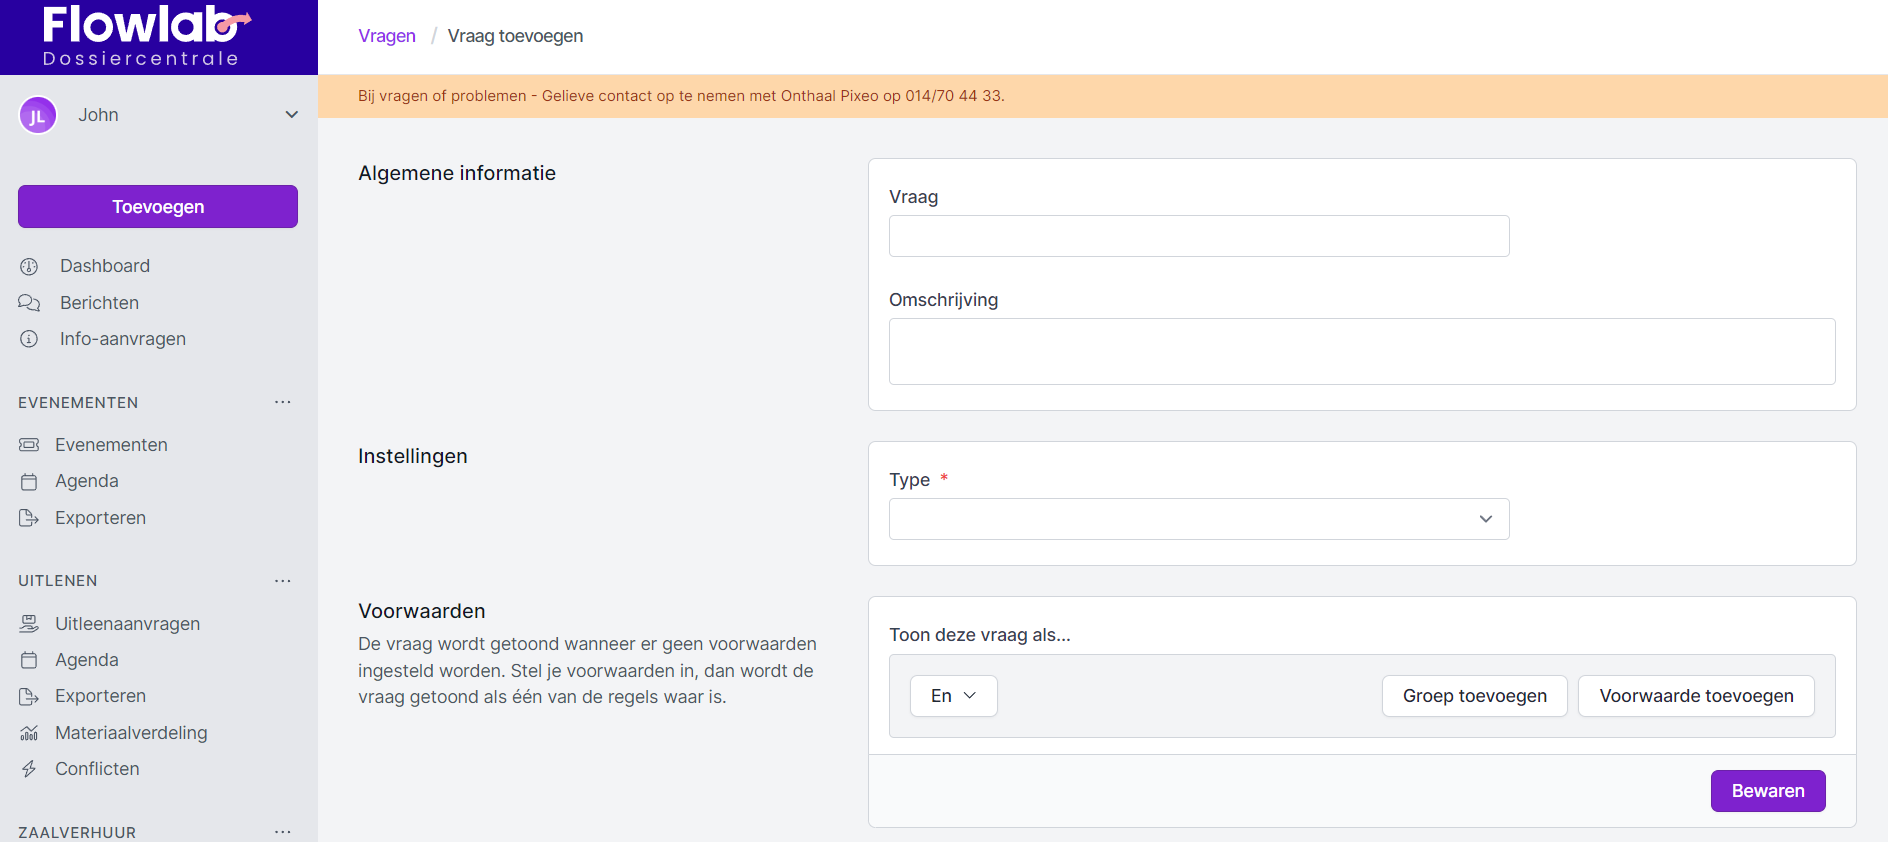The height and width of the screenshot is (842, 1888).
Task: Click the Info-aanvragen info circle icon
Action: point(29,339)
